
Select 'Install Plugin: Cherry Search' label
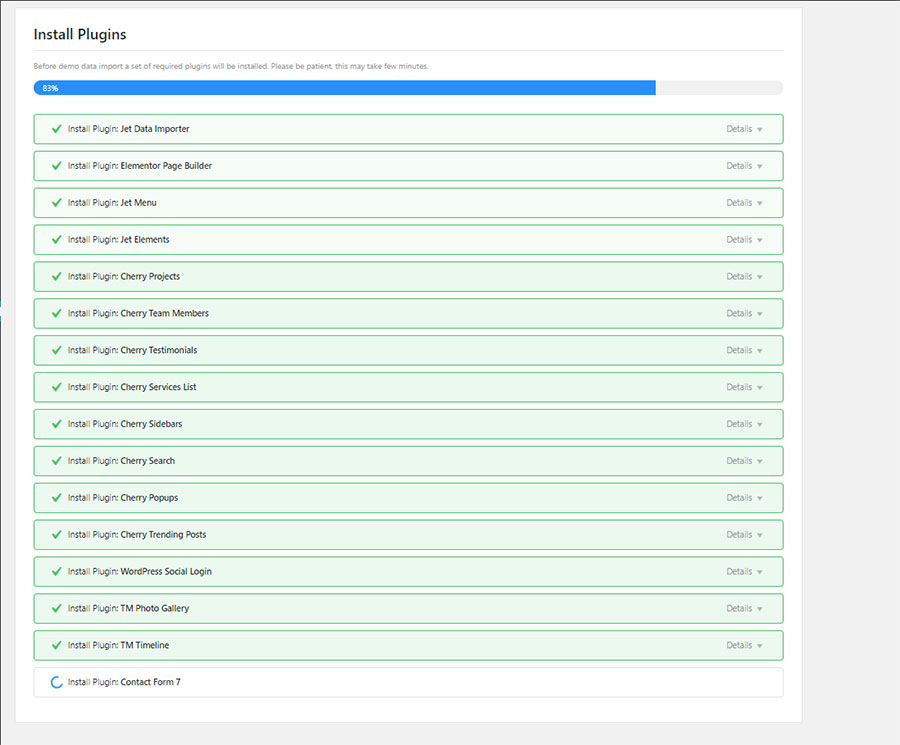pos(121,461)
